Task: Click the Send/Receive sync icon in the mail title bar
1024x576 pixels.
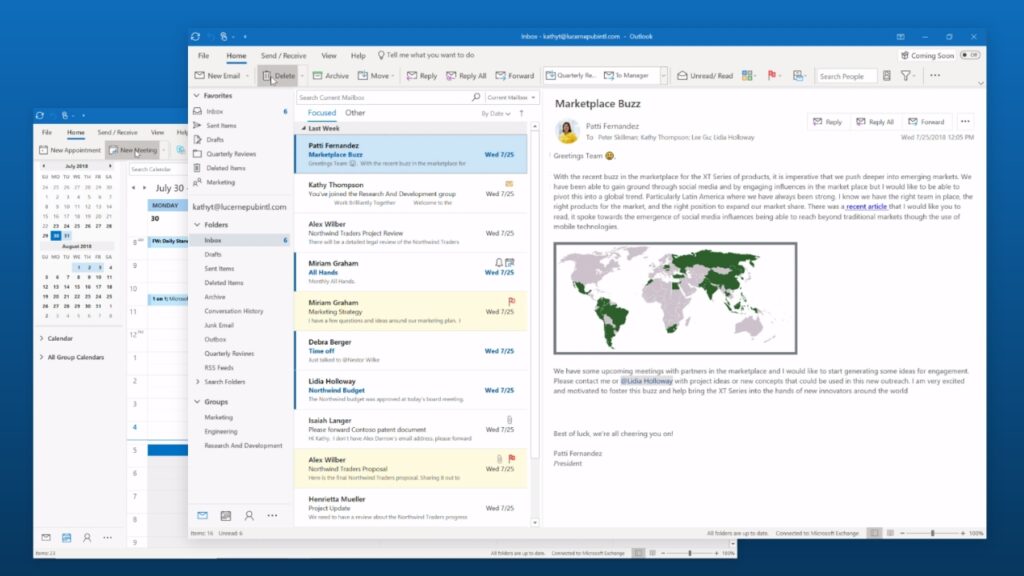Action: click(x=195, y=37)
